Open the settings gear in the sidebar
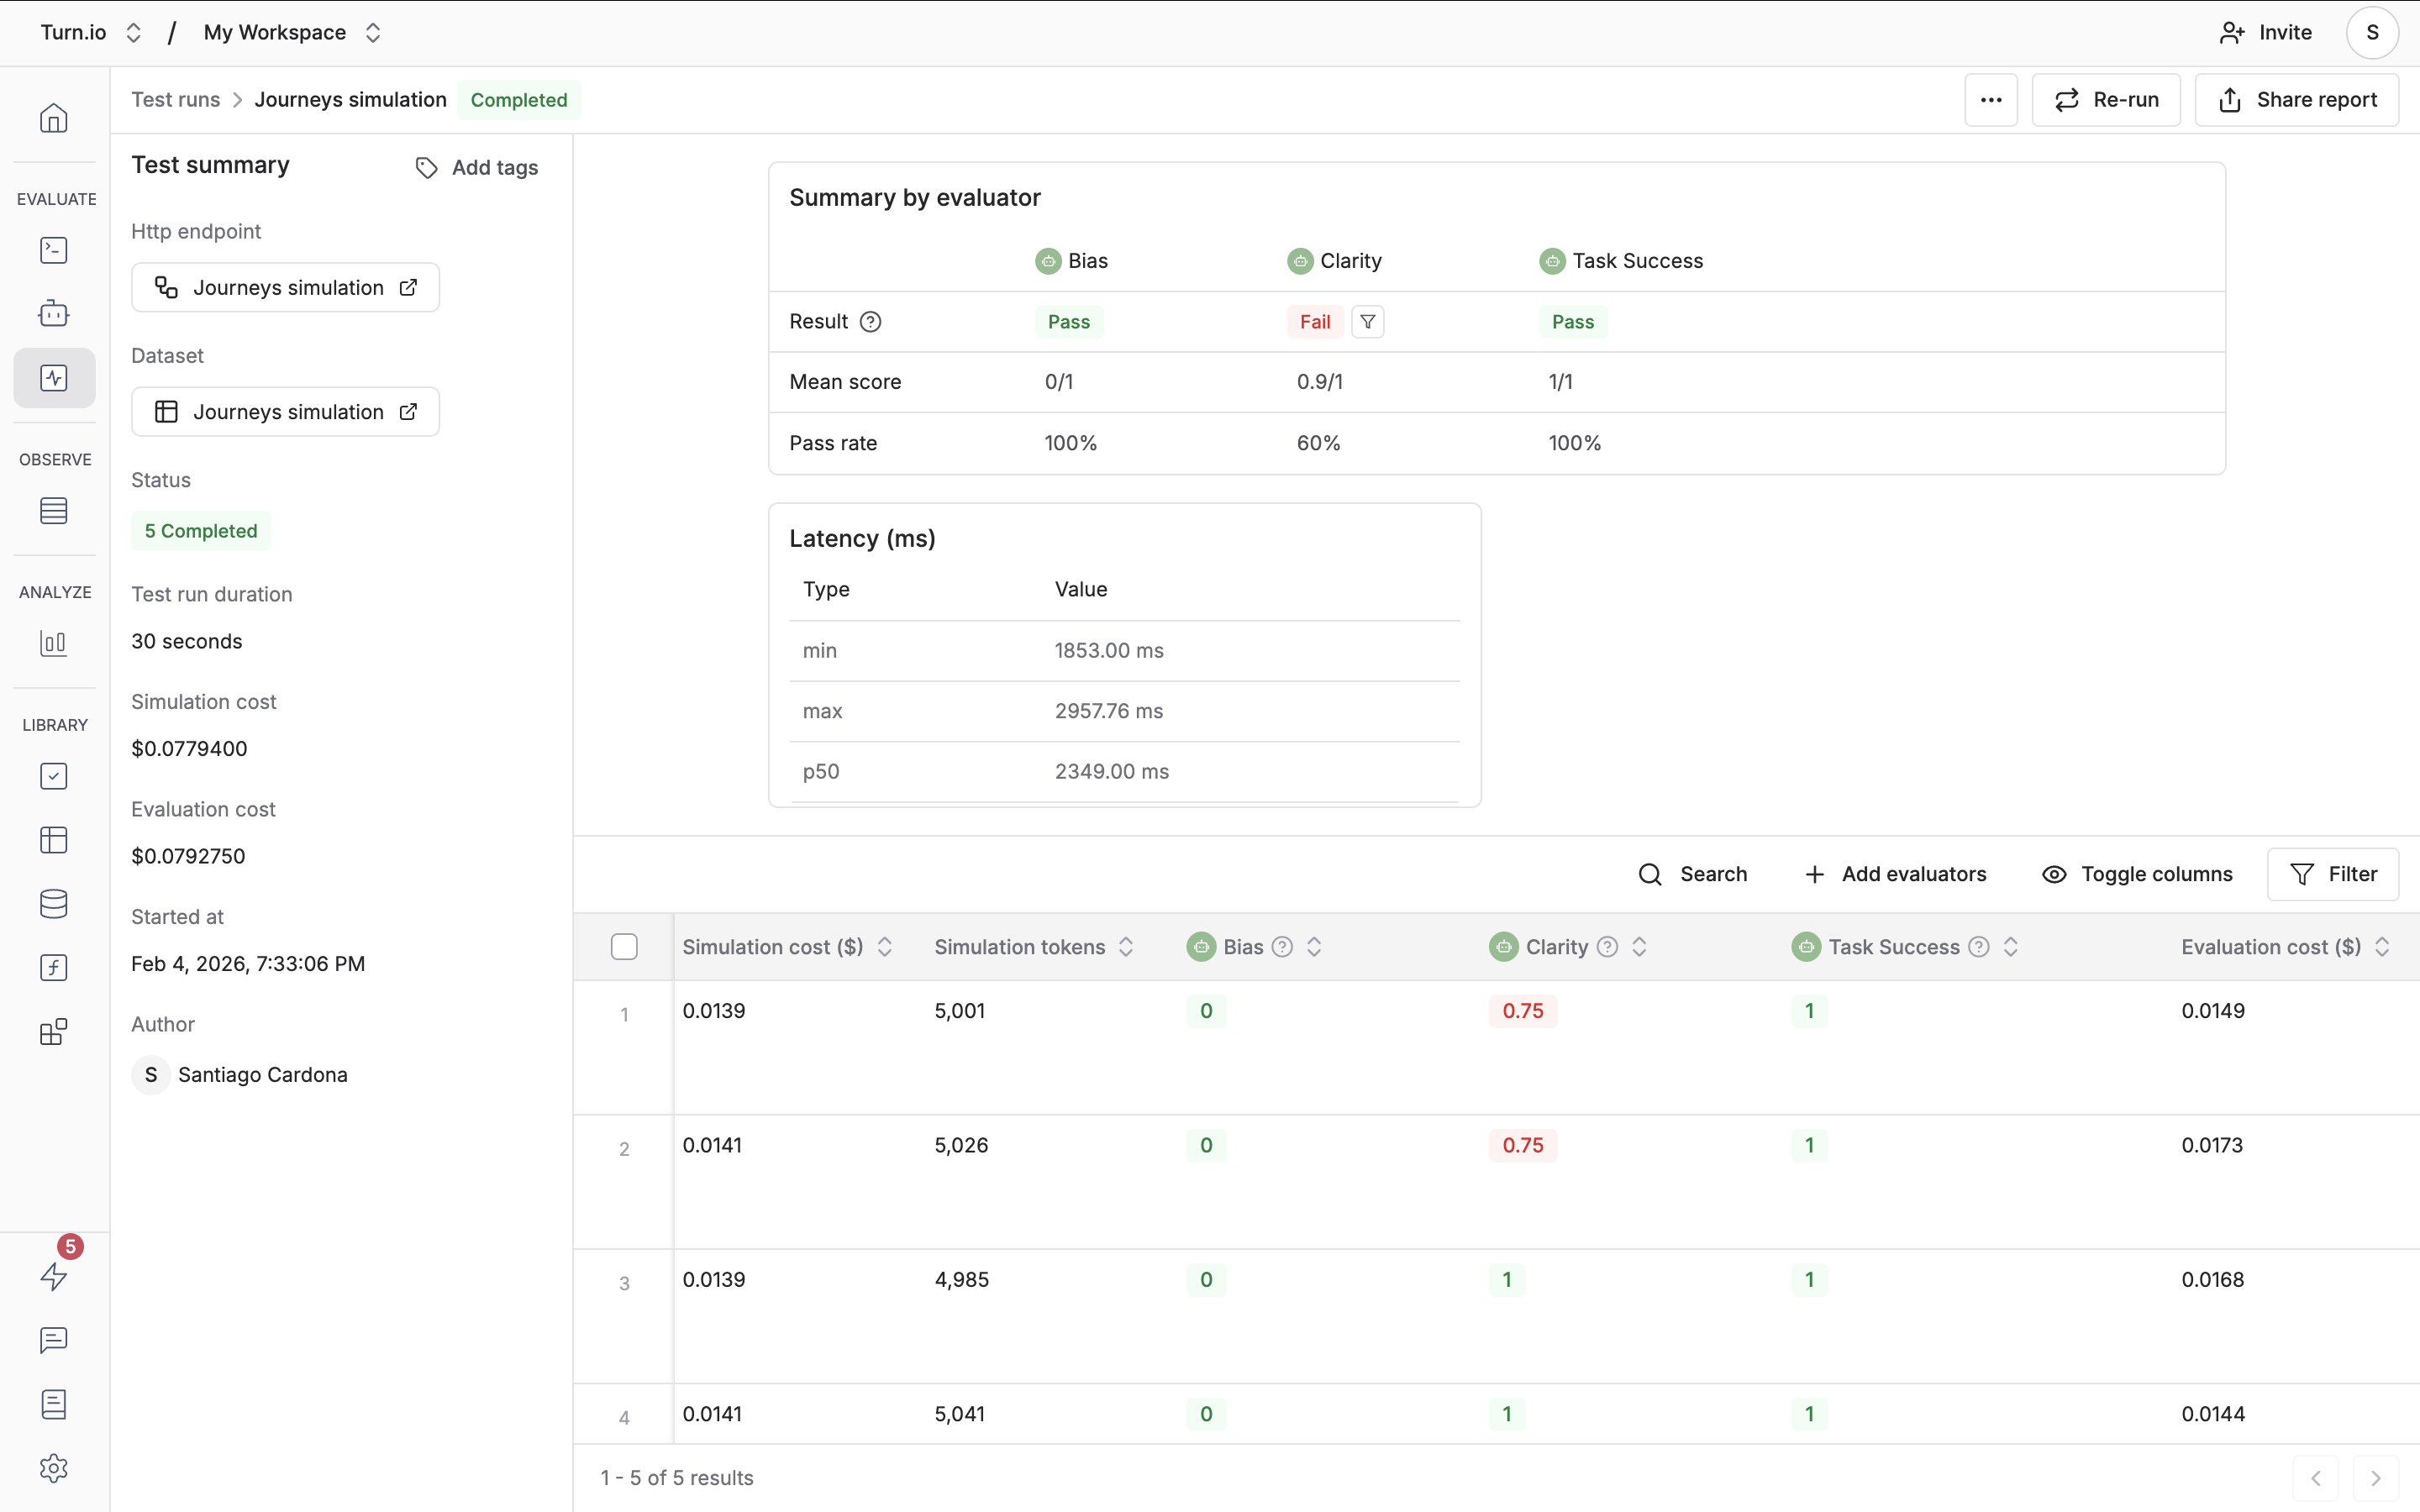Image resolution: width=2420 pixels, height=1512 pixels. (54, 1468)
